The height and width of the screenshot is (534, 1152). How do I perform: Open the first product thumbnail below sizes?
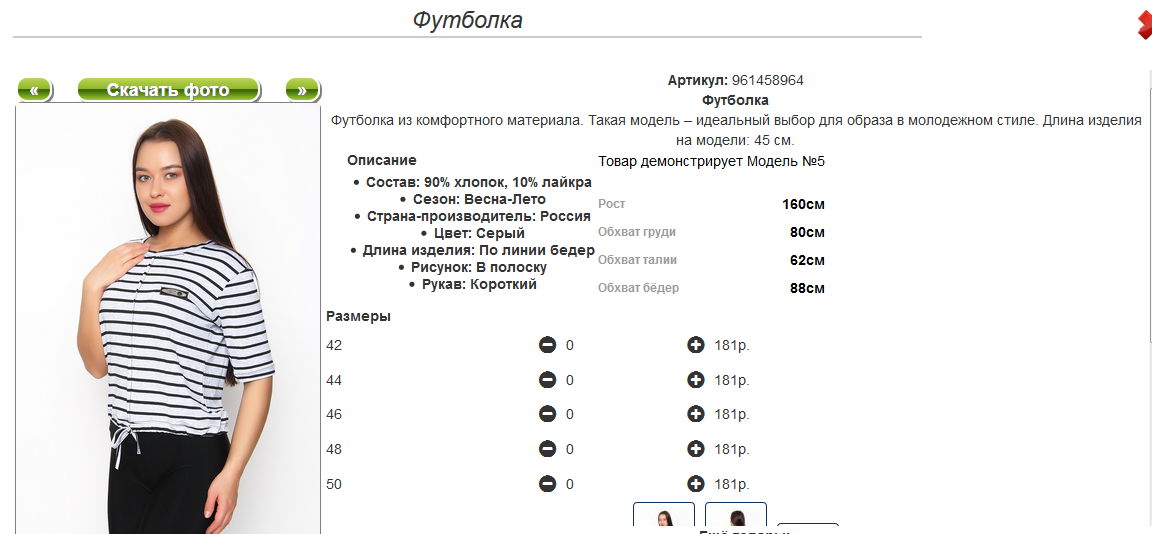pyautogui.click(x=664, y=517)
